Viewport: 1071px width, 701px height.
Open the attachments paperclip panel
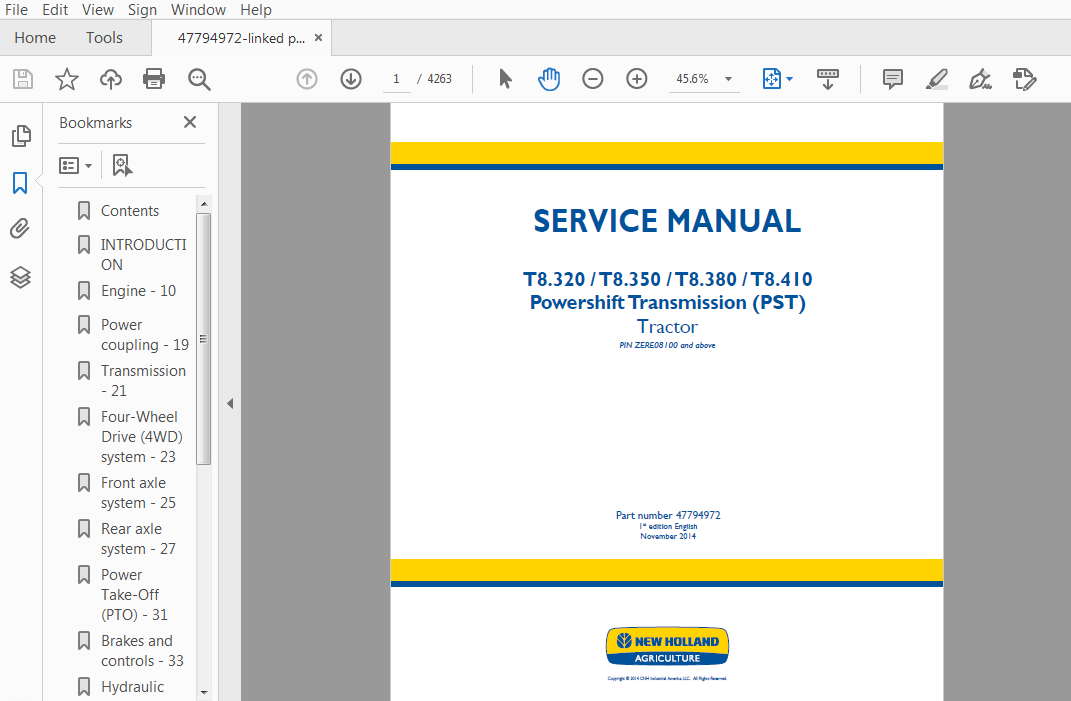pos(20,228)
